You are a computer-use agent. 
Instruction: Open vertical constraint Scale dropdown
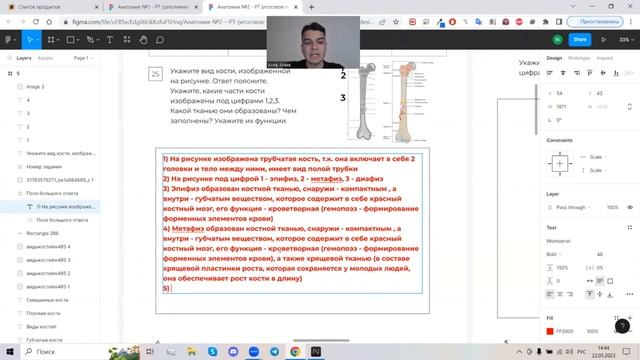(598, 170)
